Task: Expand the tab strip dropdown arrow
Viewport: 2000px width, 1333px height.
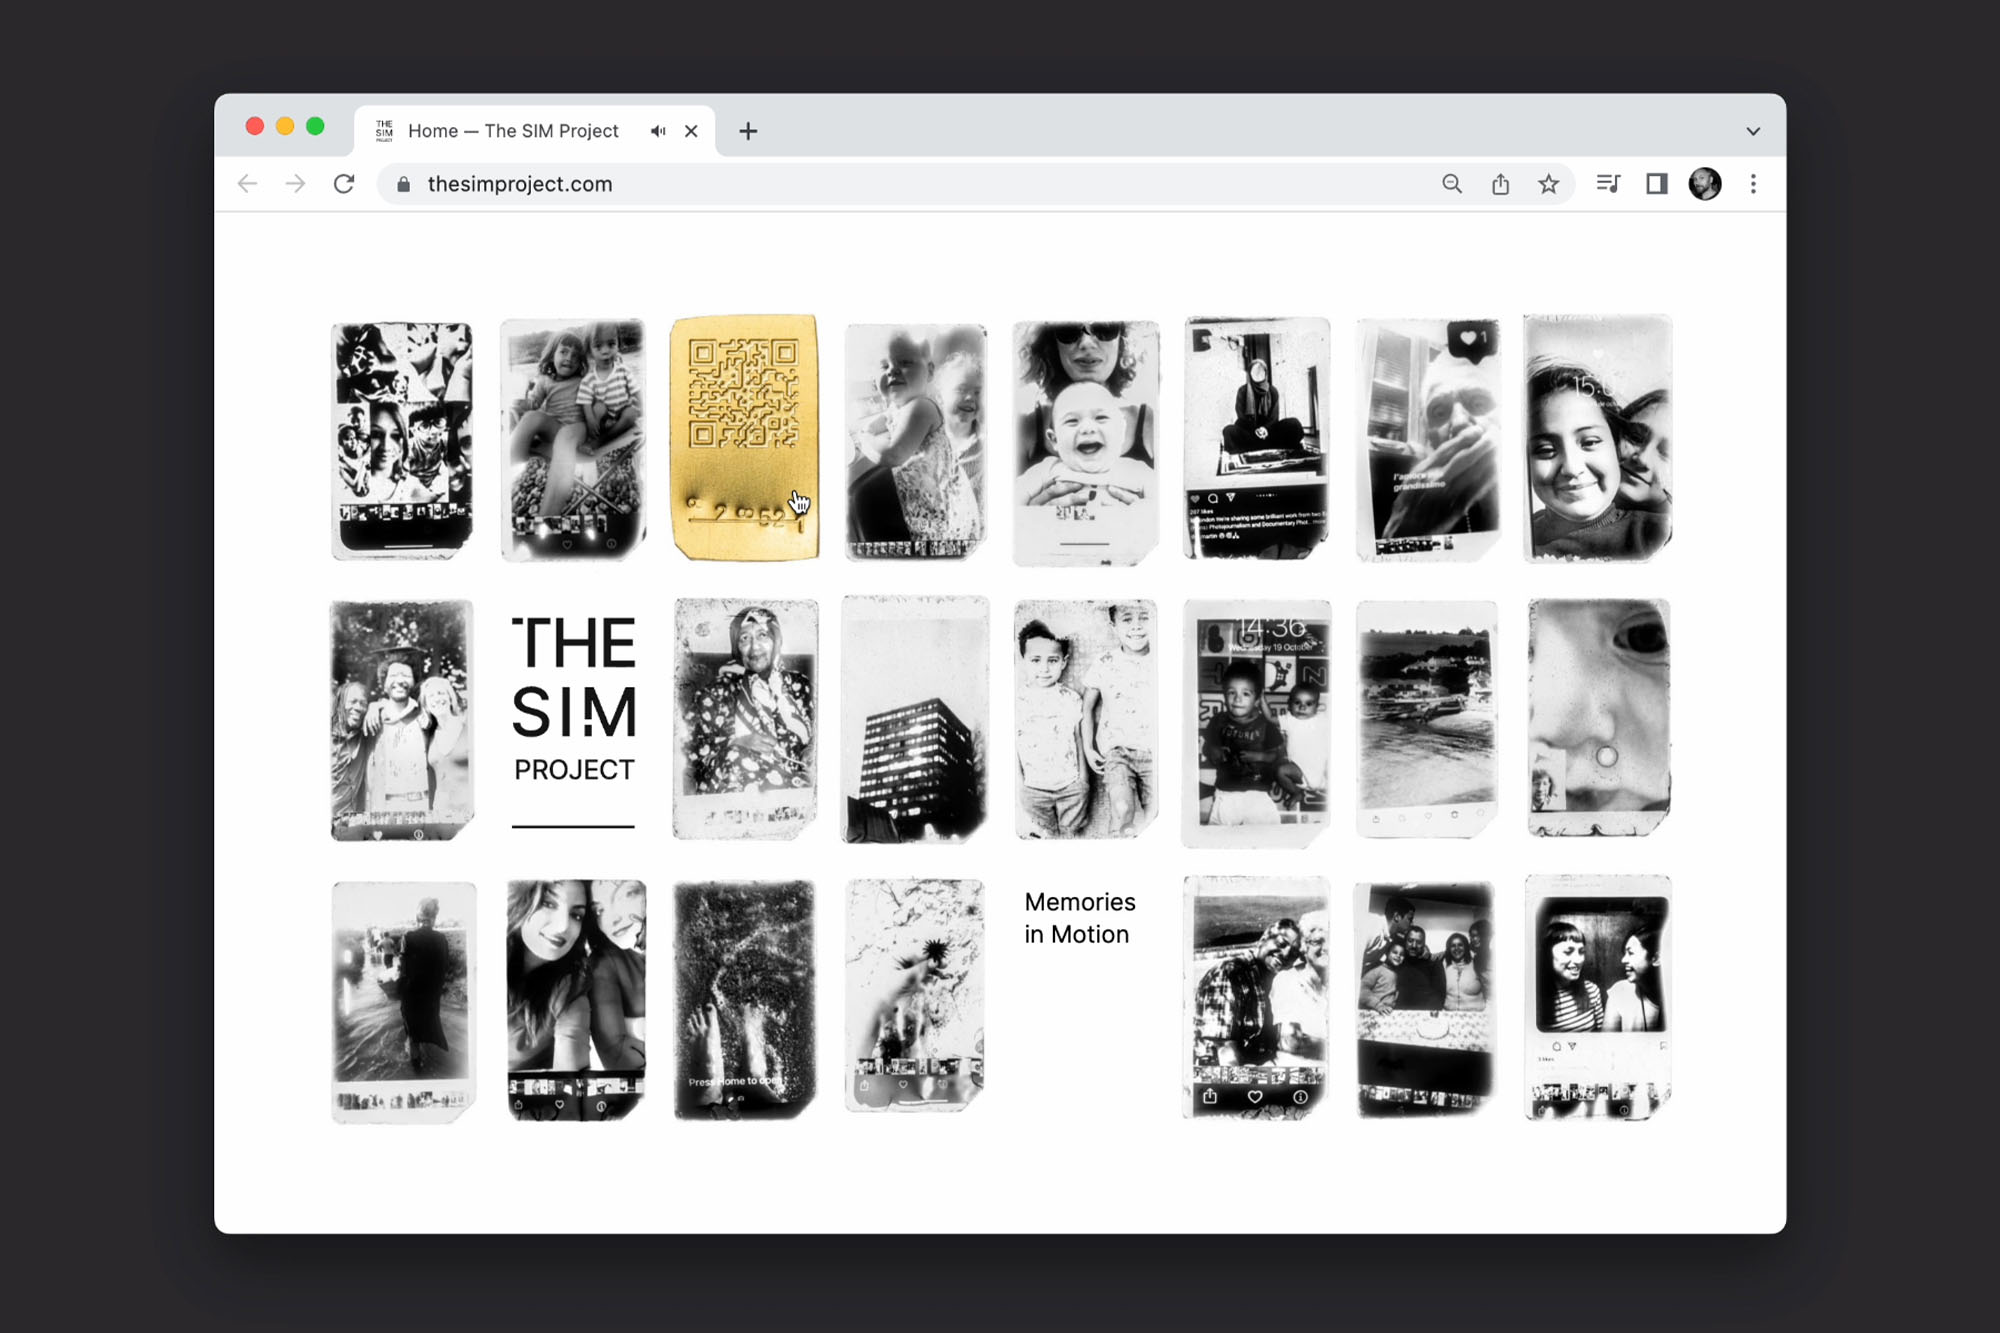Action: (x=1753, y=131)
